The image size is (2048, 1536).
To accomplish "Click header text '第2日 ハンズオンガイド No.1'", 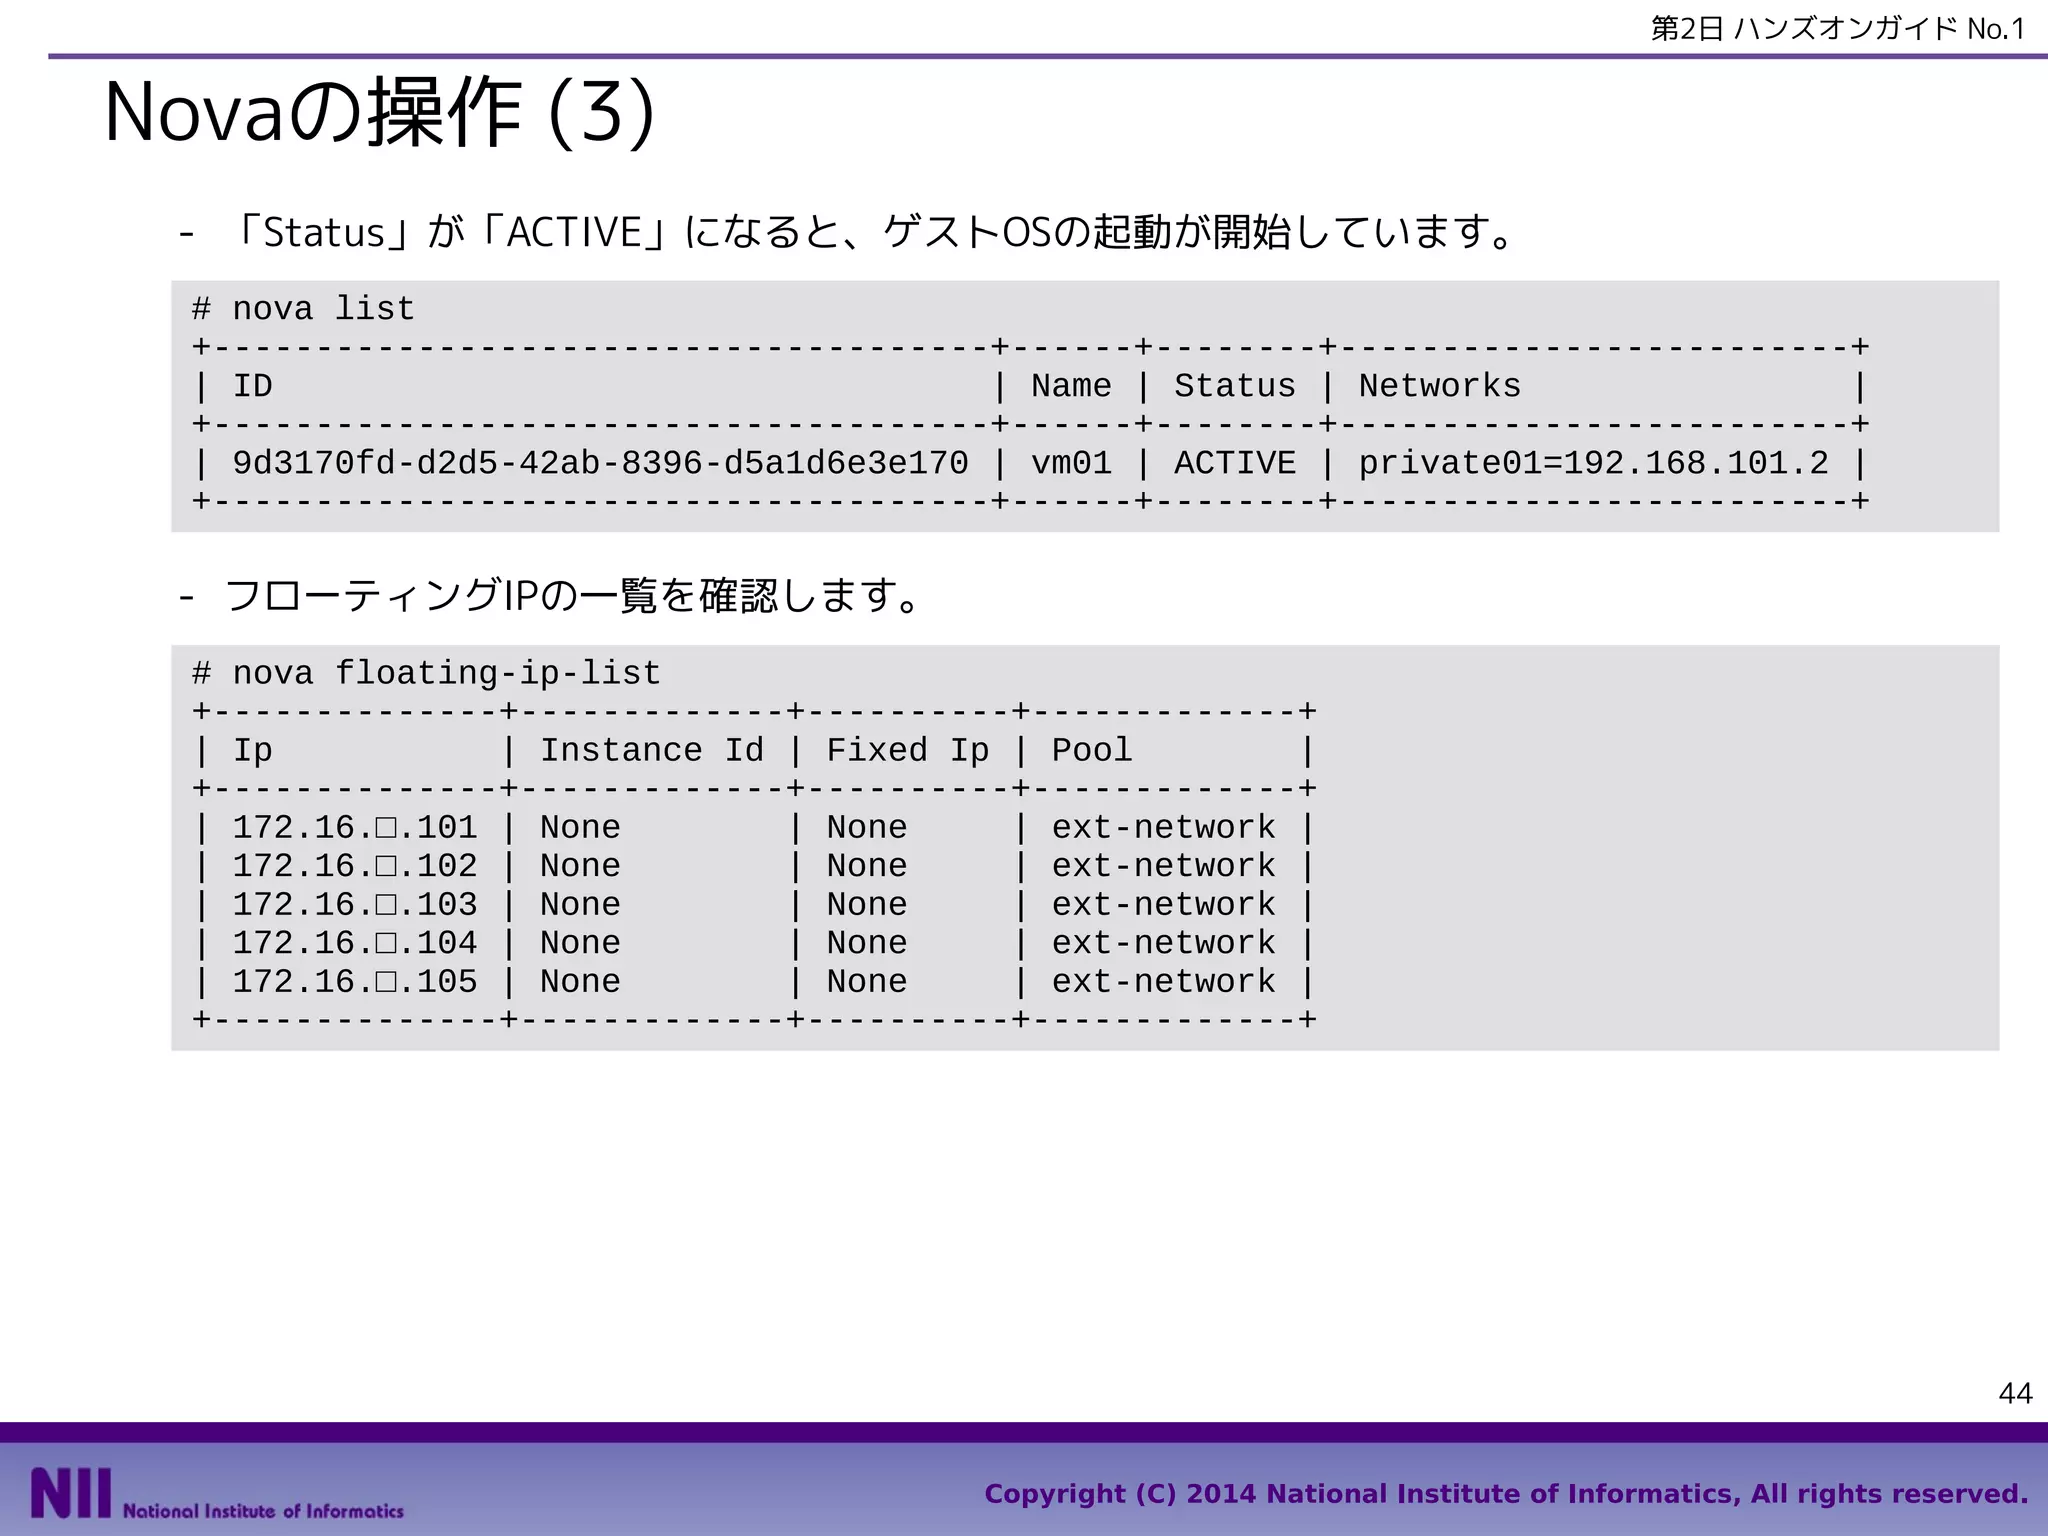I will coord(1838,28).
